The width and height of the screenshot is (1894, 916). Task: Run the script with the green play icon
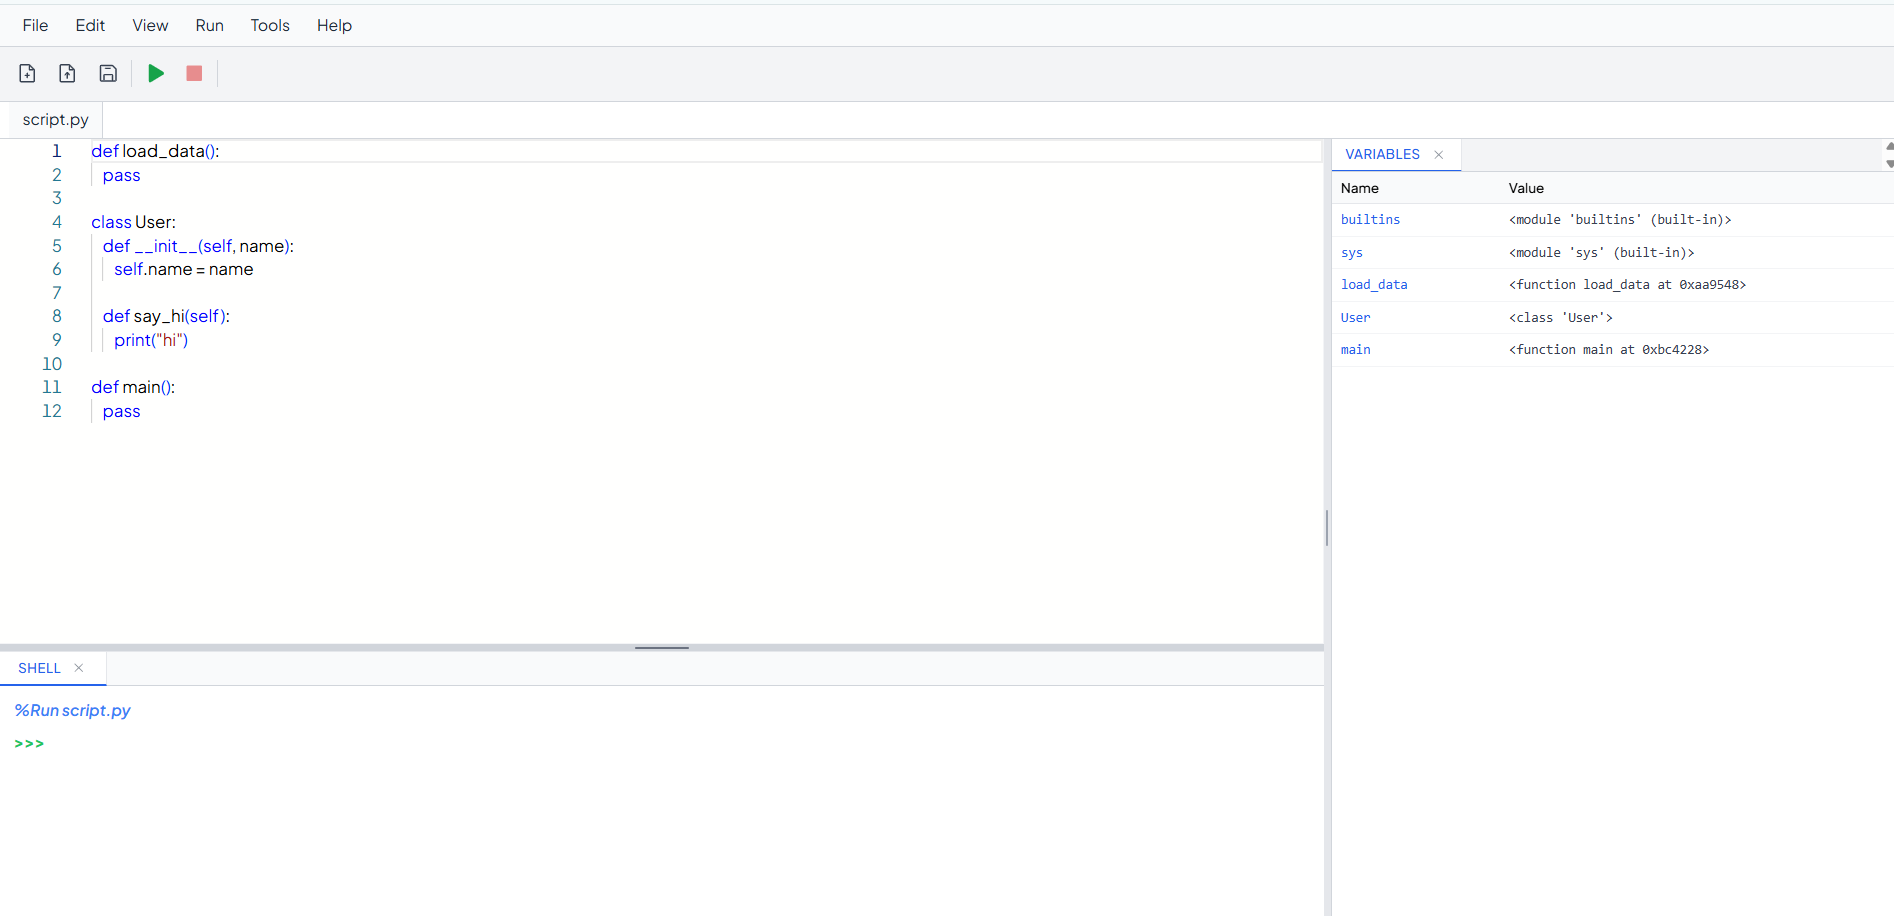(x=155, y=73)
